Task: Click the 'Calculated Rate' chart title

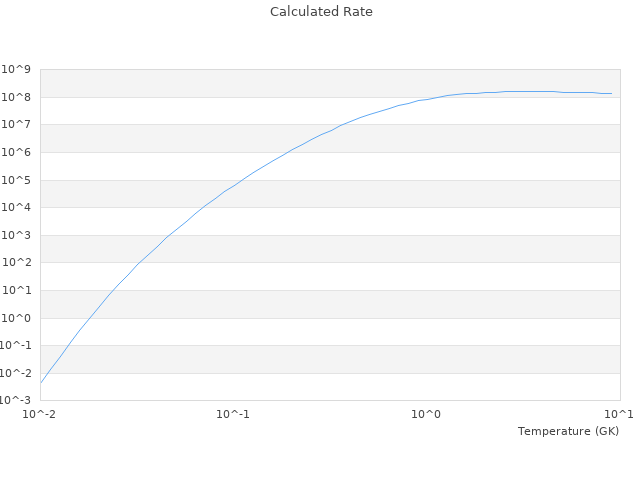Action: click(320, 12)
